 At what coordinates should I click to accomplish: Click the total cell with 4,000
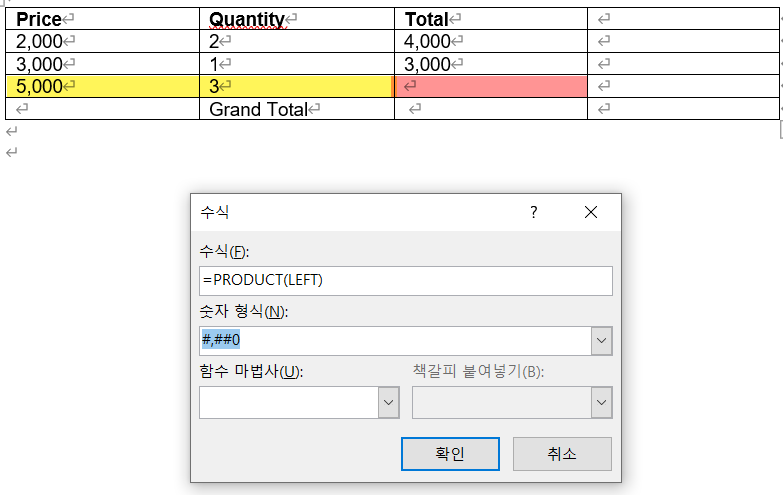point(491,41)
